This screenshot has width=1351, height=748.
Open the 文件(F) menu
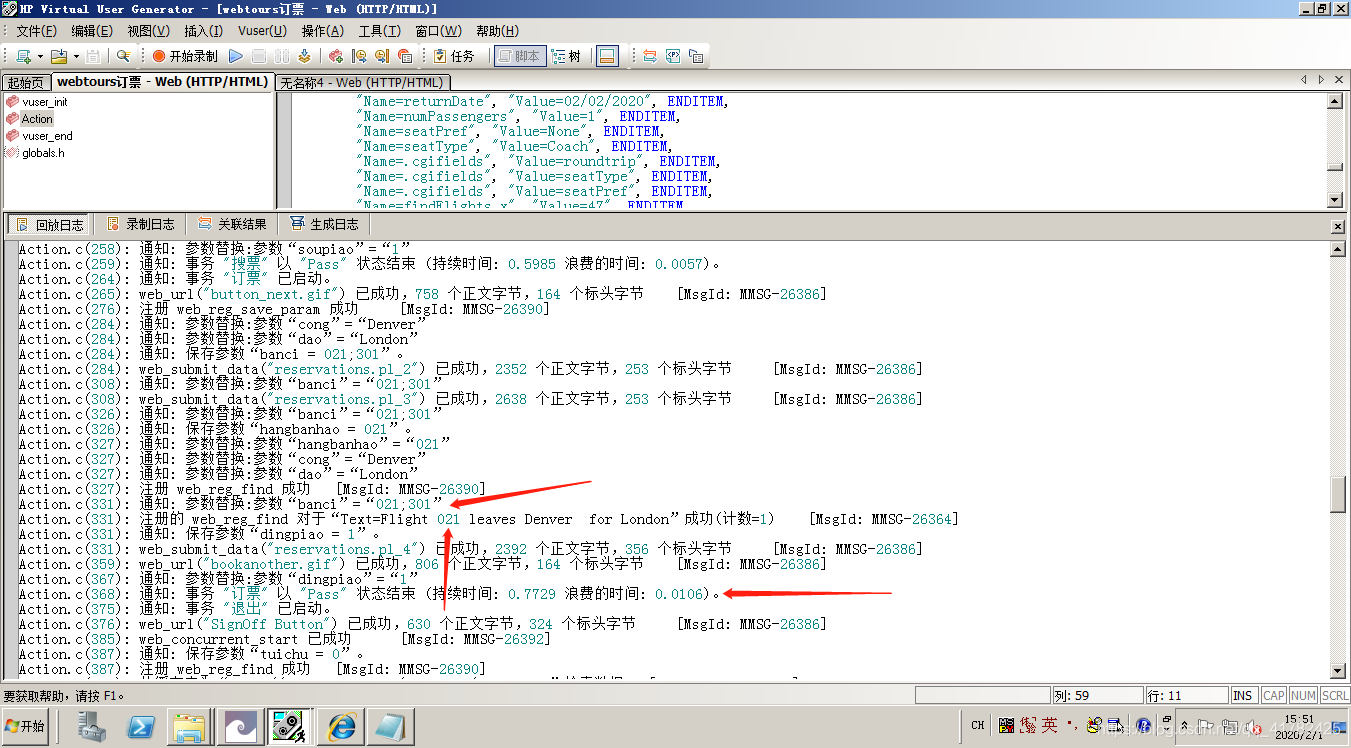[36, 31]
